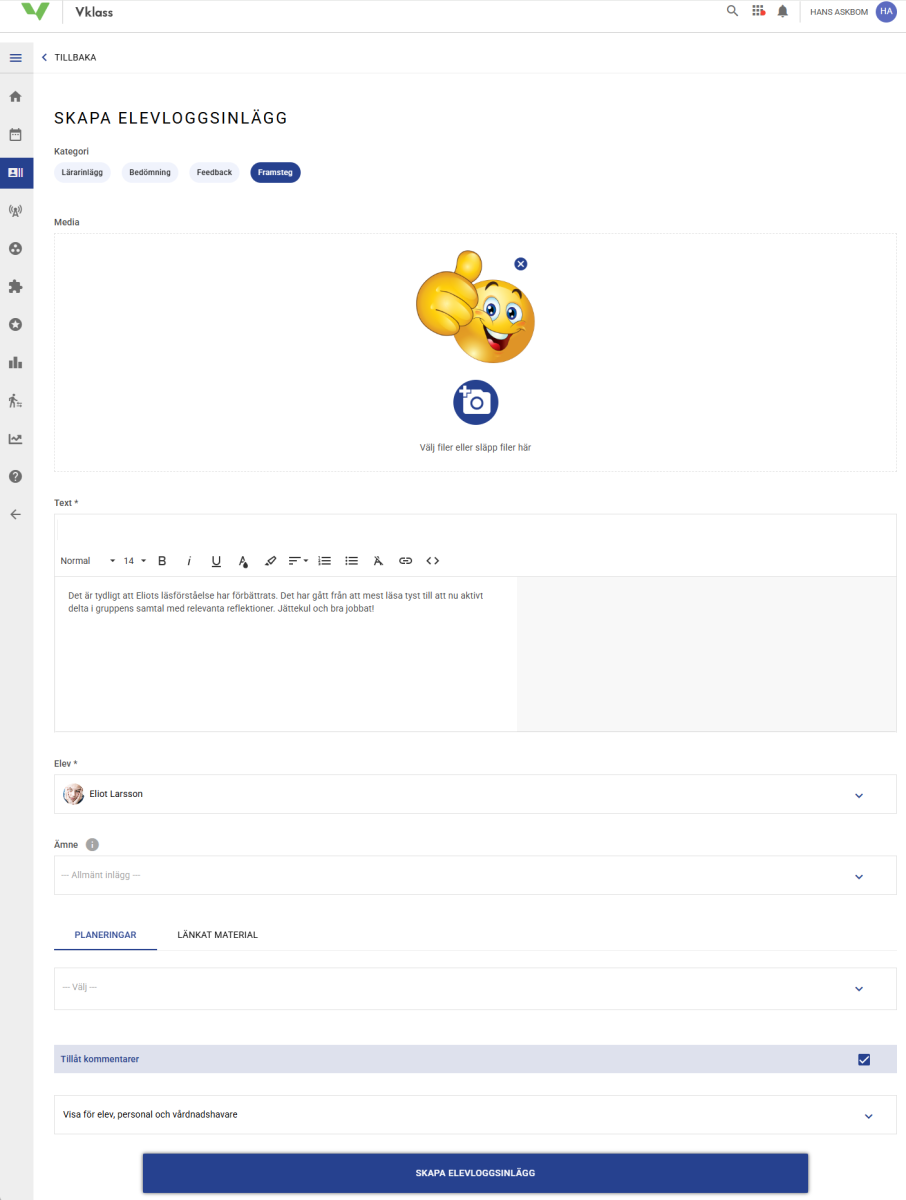Open the highlight color marker tool
Image resolution: width=906 pixels, height=1200 pixels.
coord(270,561)
